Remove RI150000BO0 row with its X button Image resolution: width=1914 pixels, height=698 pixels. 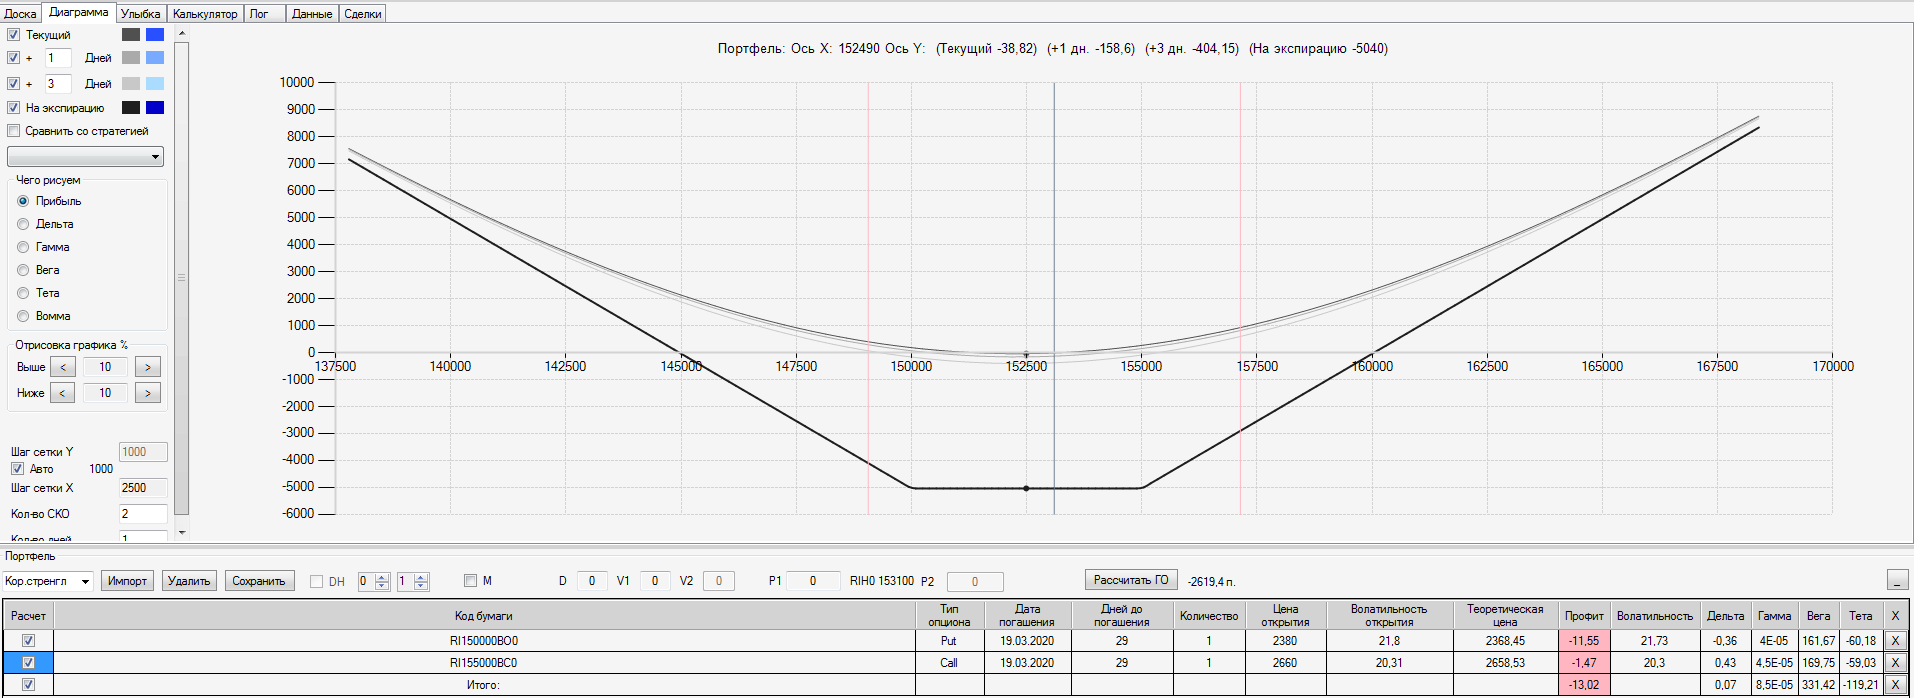(x=1894, y=641)
